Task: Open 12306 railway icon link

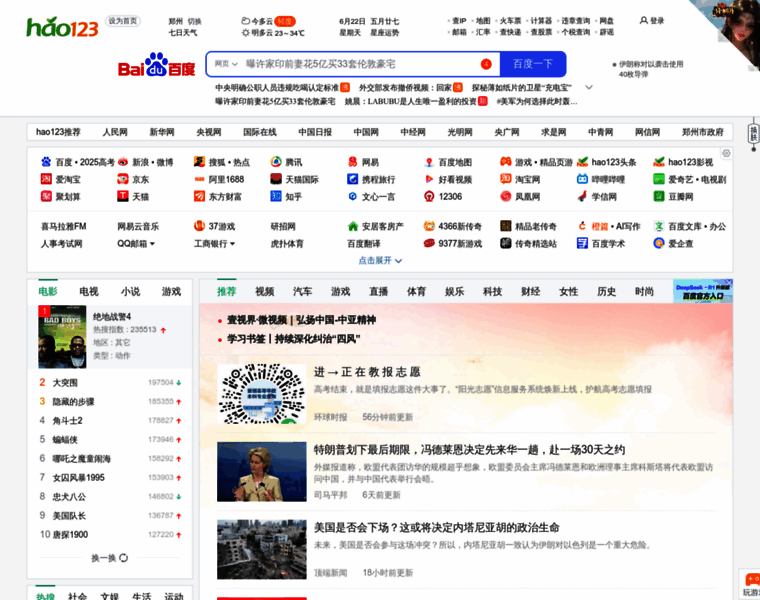Action: click(429, 196)
